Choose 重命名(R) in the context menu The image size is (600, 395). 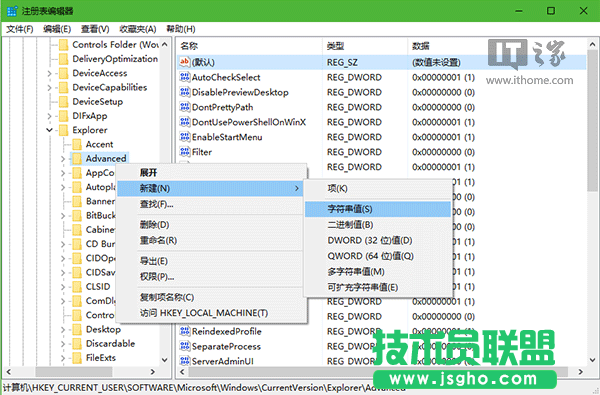tap(210, 240)
